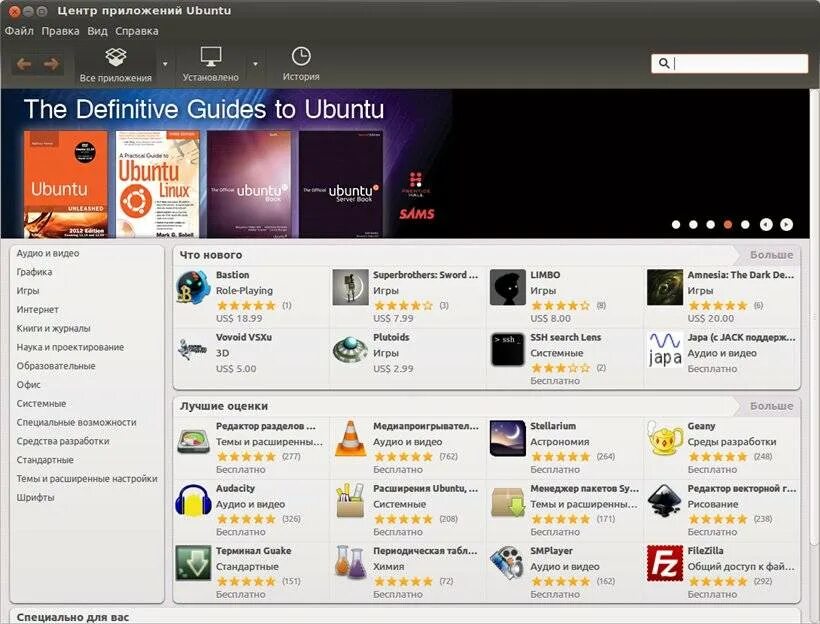Show the Installed (Установлено) view
The width and height of the screenshot is (820, 624).
point(211,65)
